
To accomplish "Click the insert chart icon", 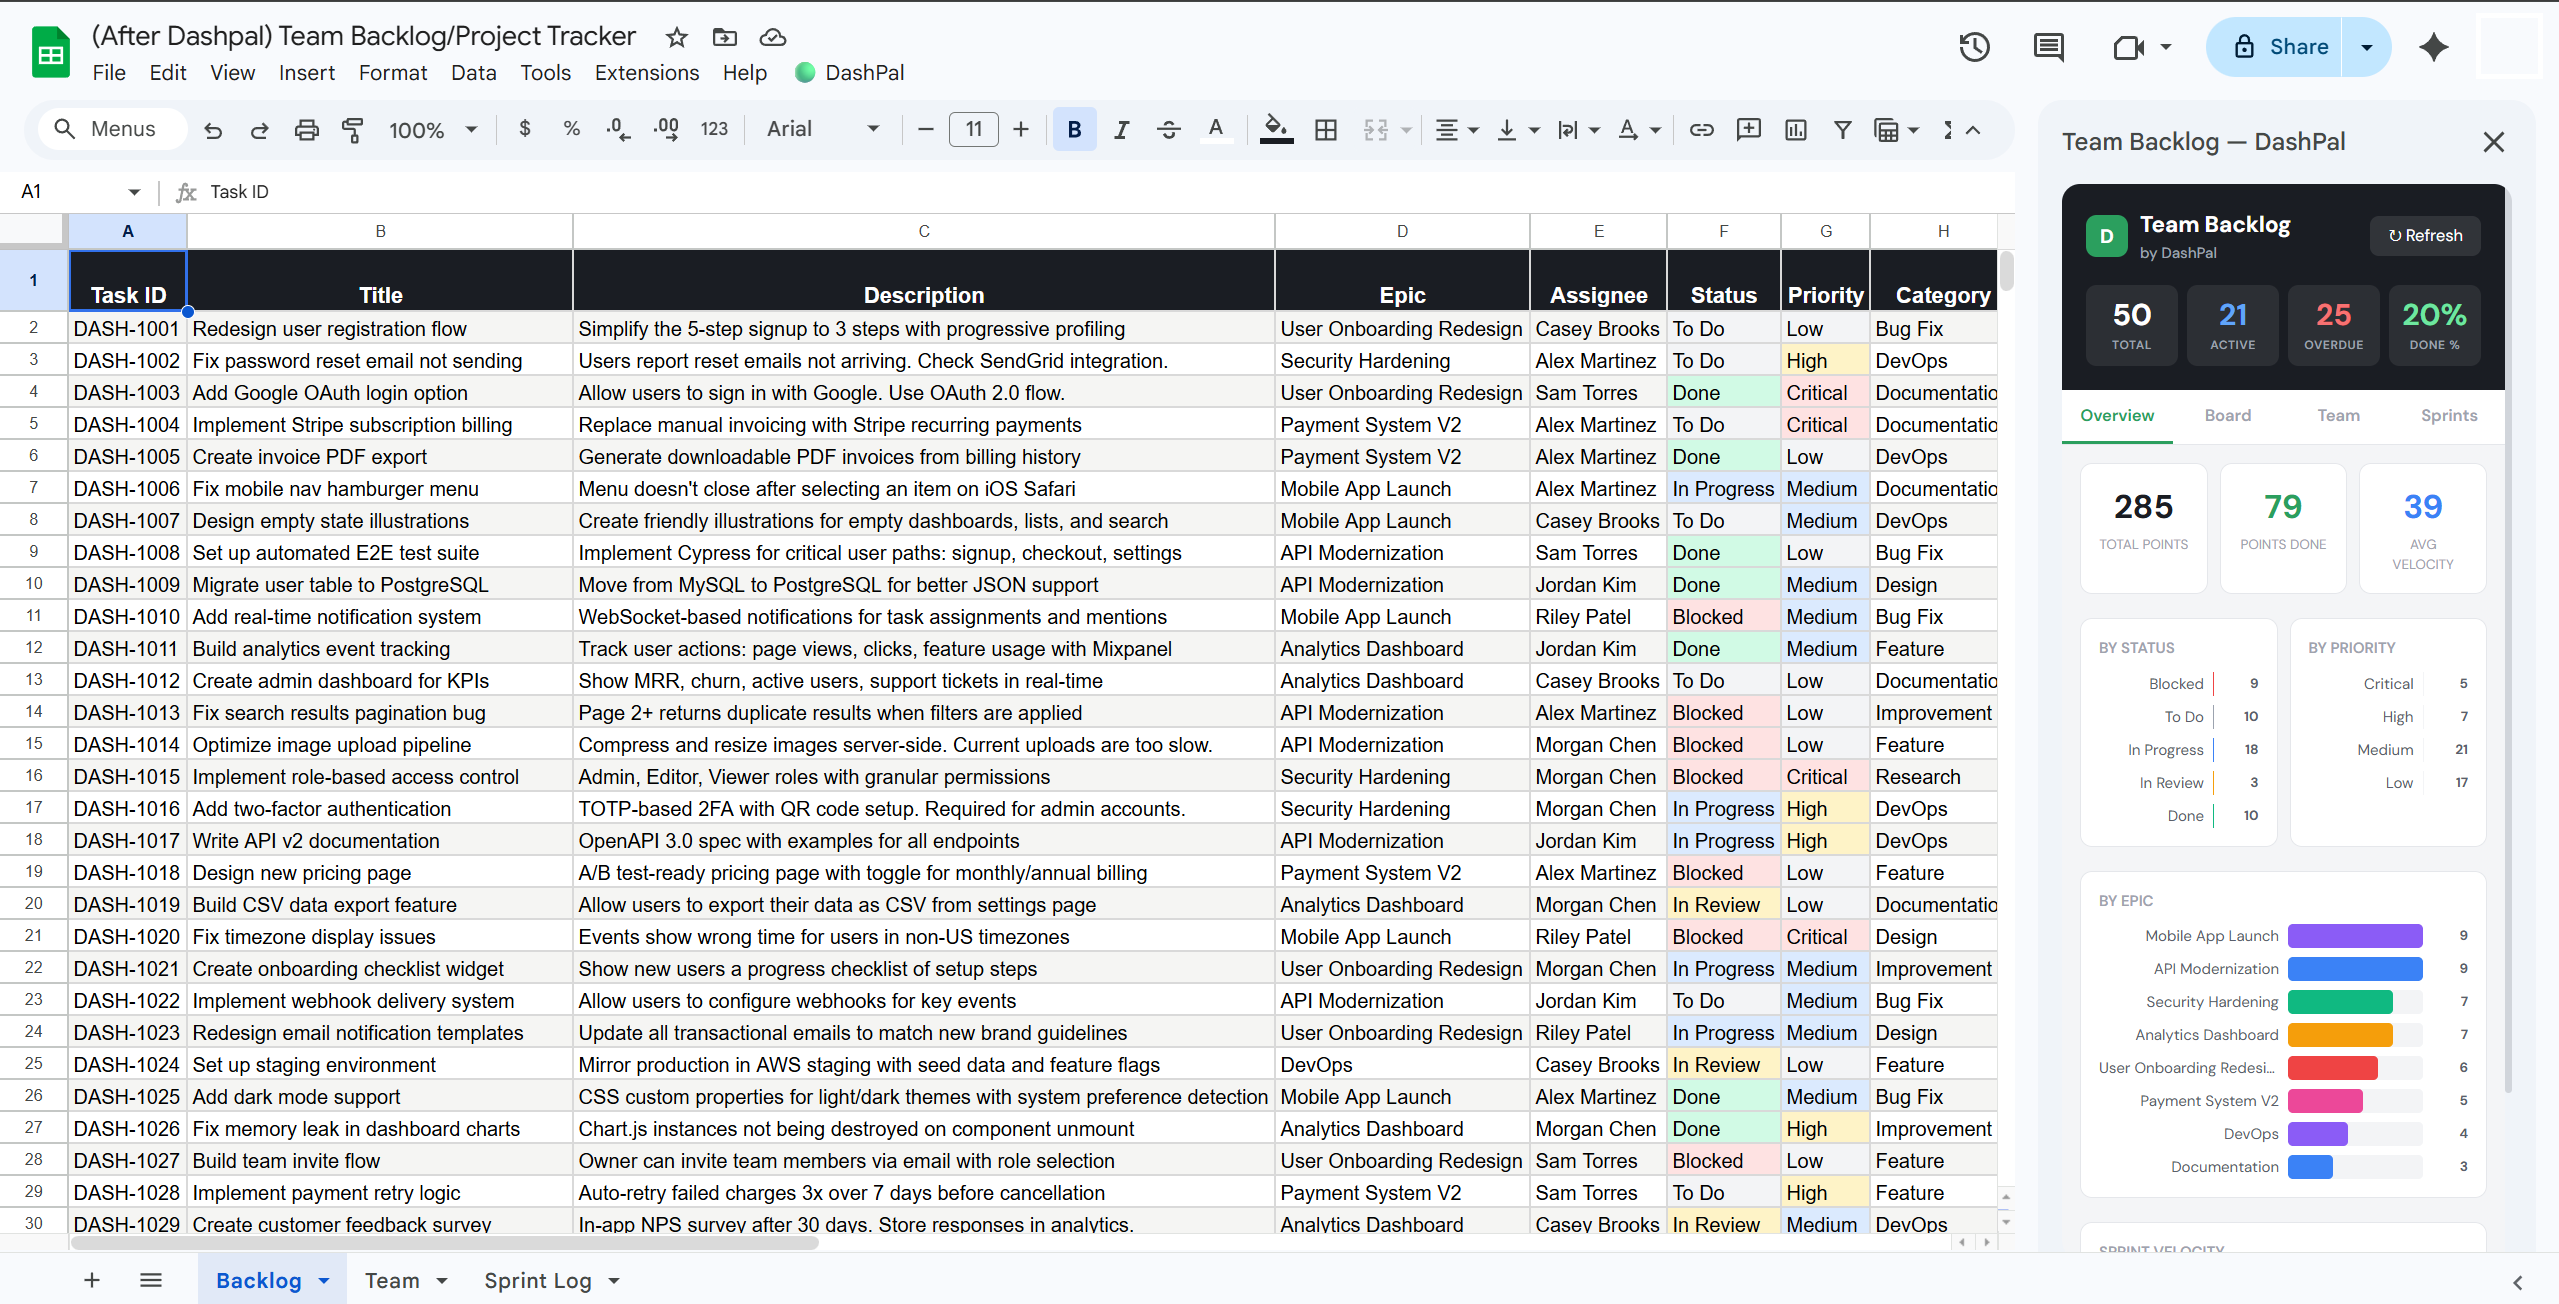I will 1795,130.
